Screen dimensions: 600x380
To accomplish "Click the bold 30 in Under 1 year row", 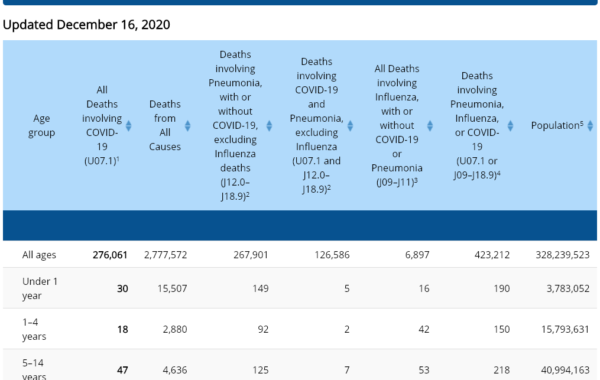I will pyautogui.click(x=122, y=289).
